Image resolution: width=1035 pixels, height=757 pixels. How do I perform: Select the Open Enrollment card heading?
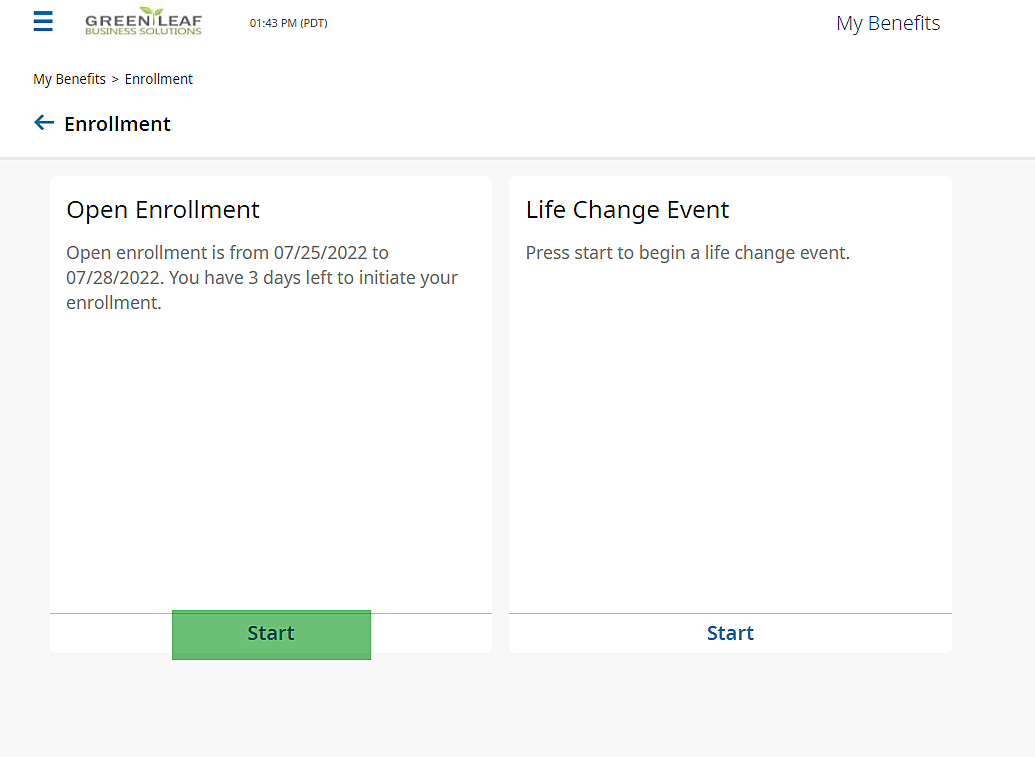pos(163,210)
